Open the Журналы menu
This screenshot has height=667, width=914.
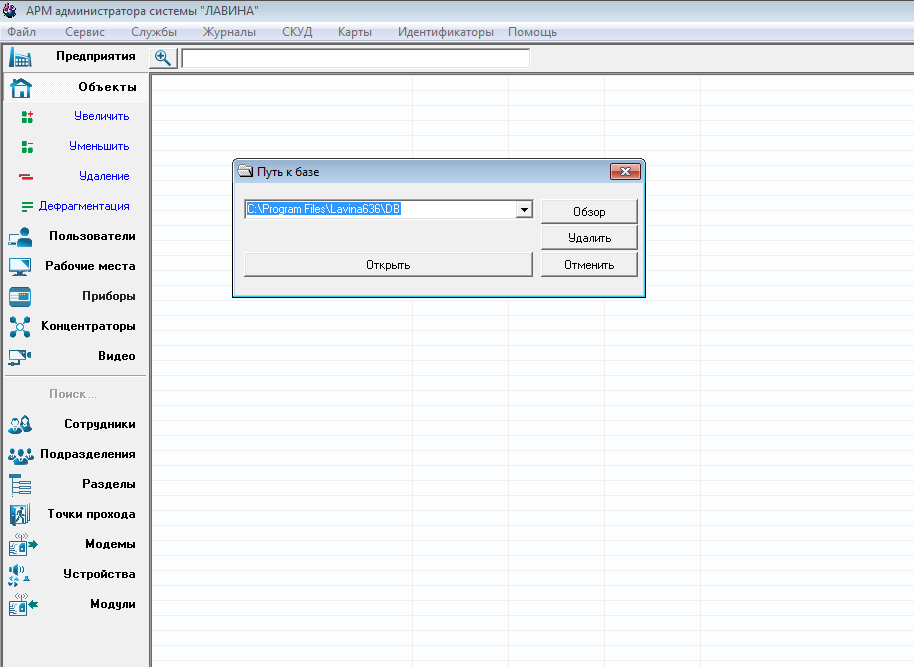click(x=229, y=32)
